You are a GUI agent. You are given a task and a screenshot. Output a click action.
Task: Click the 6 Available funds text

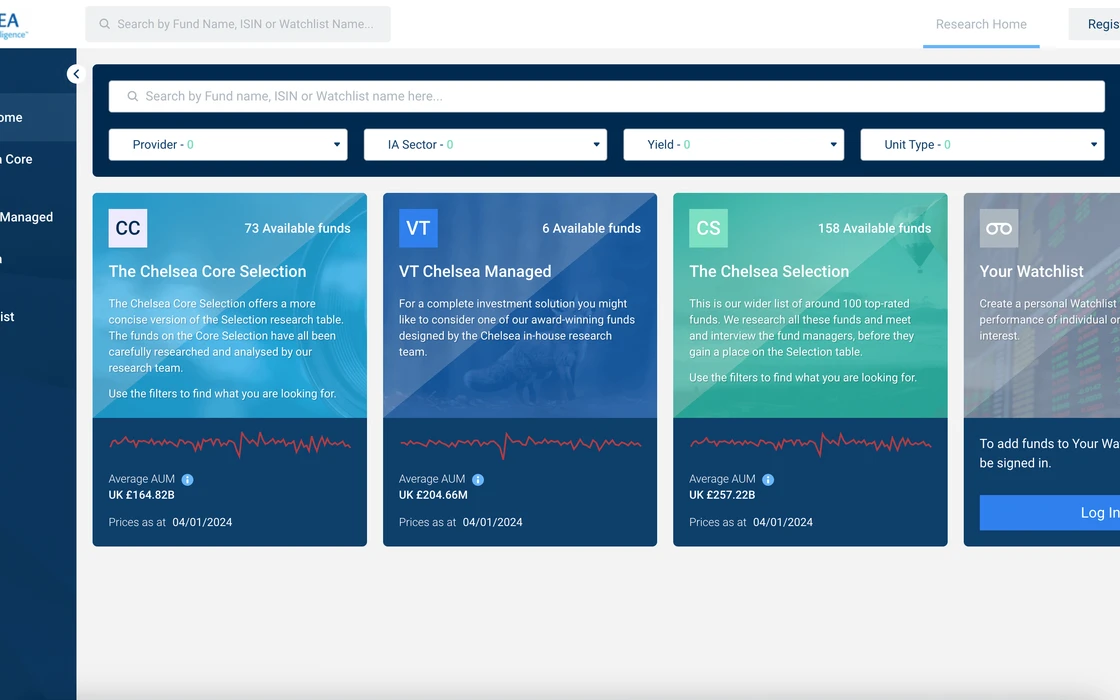(591, 229)
